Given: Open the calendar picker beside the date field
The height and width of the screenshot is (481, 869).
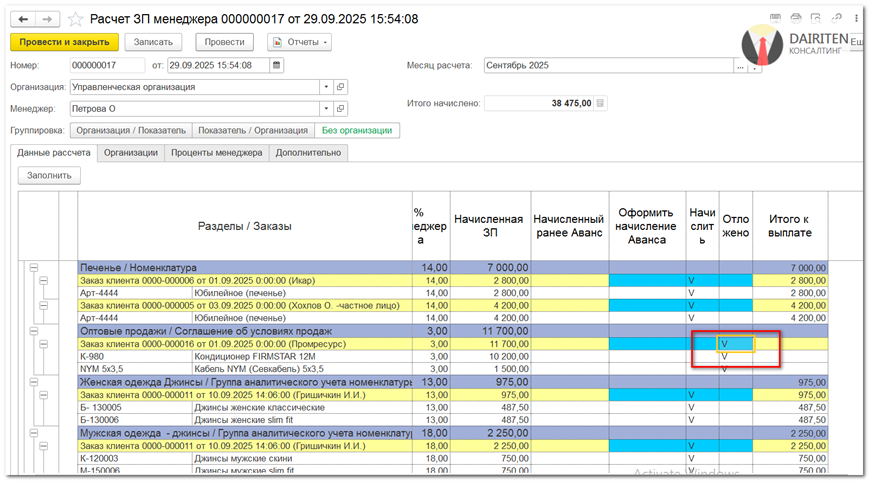Looking at the screenshot, I should [276, 65].
